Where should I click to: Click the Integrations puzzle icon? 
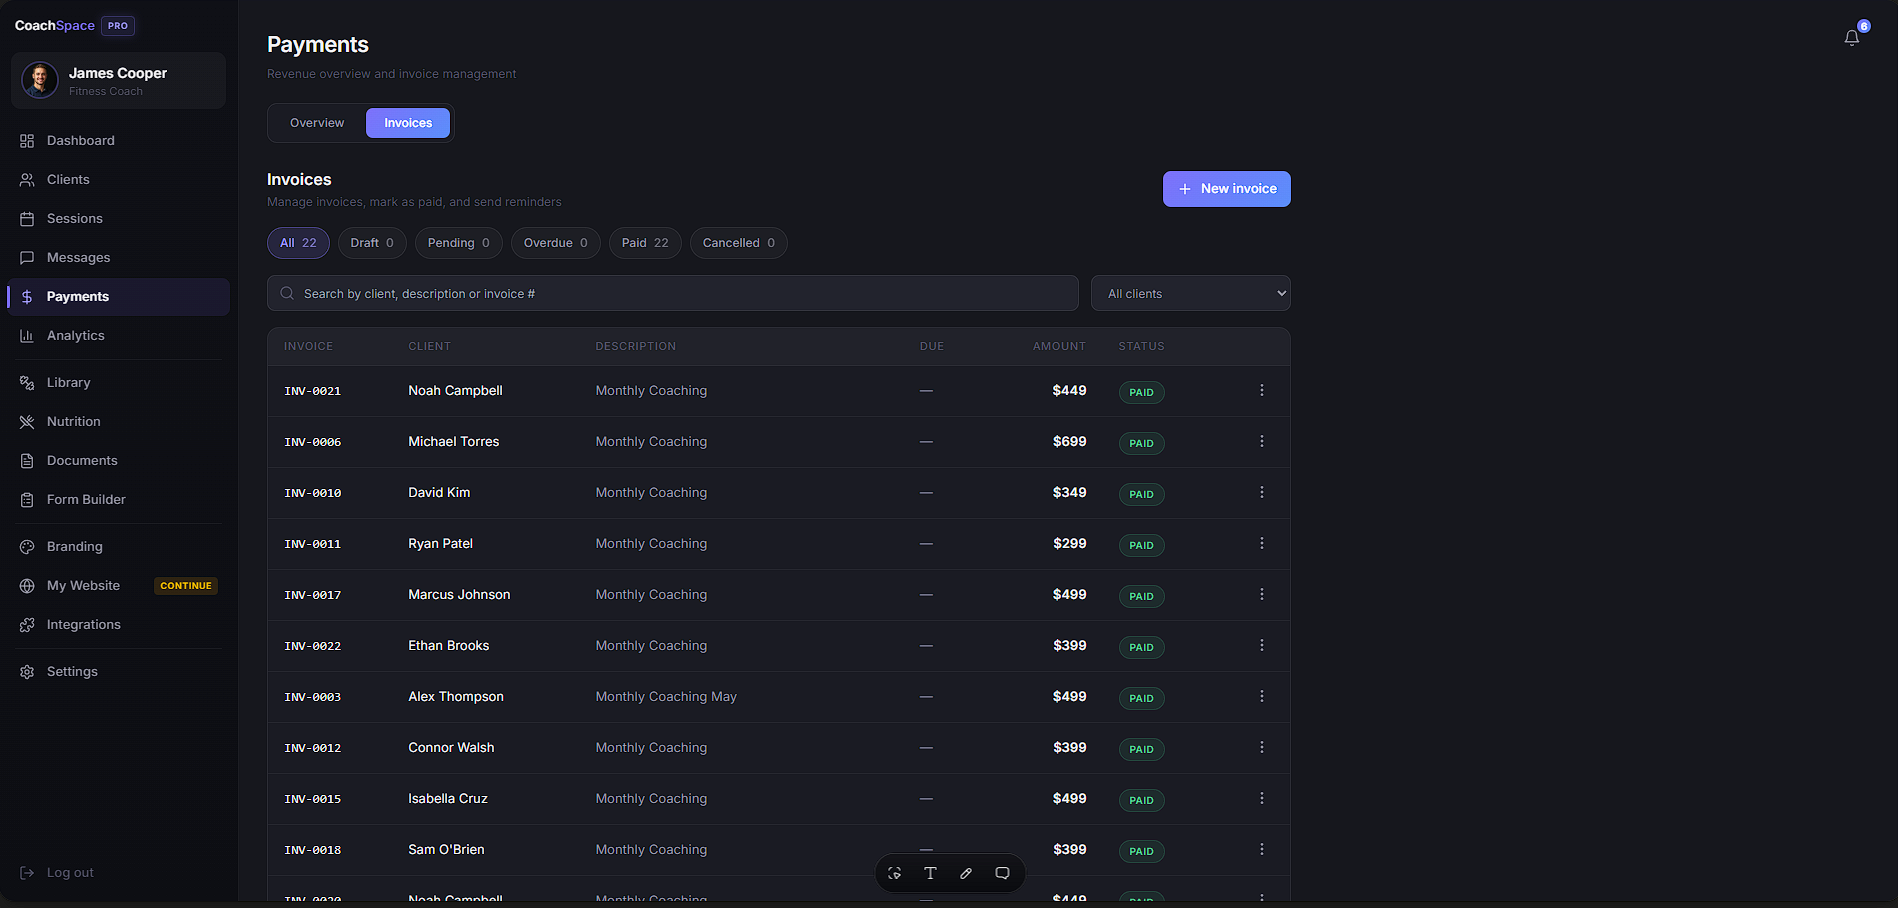[27, 625]
